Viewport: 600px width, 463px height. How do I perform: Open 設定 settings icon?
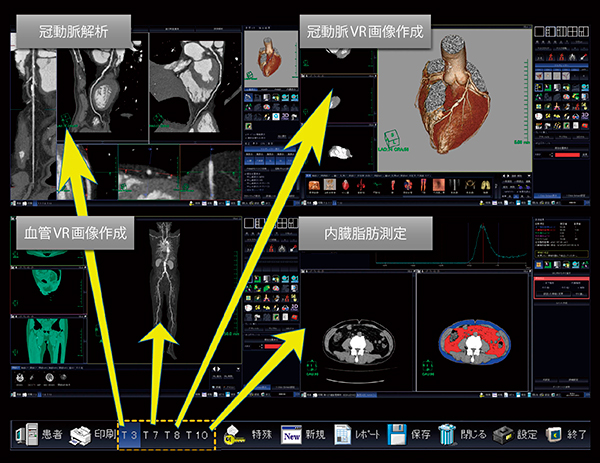(x=504, y=435)
